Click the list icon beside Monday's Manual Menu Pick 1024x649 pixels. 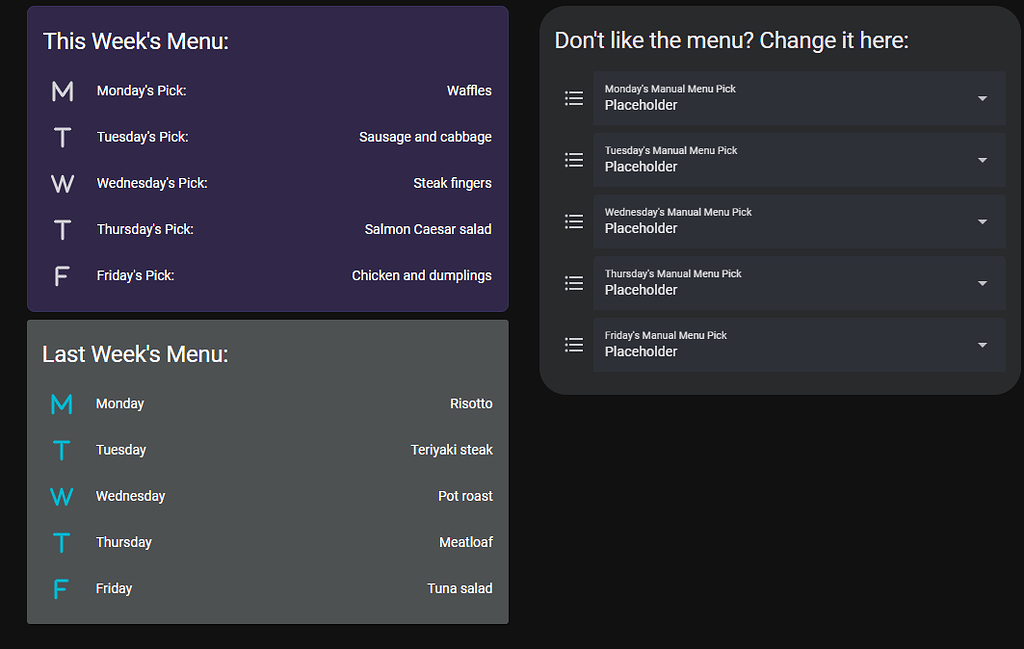(x=573, y=98)
